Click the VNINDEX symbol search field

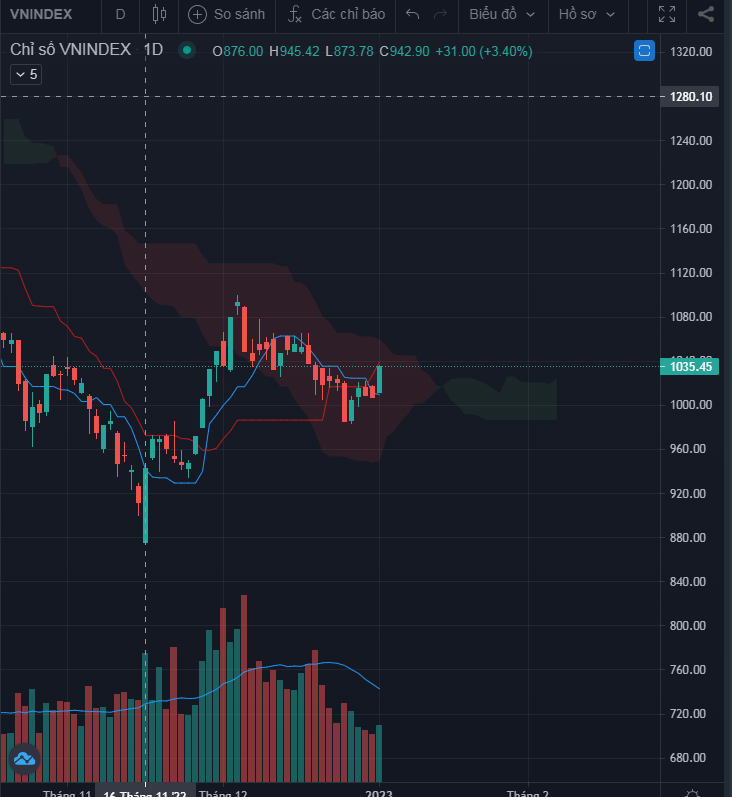(42, 14)
